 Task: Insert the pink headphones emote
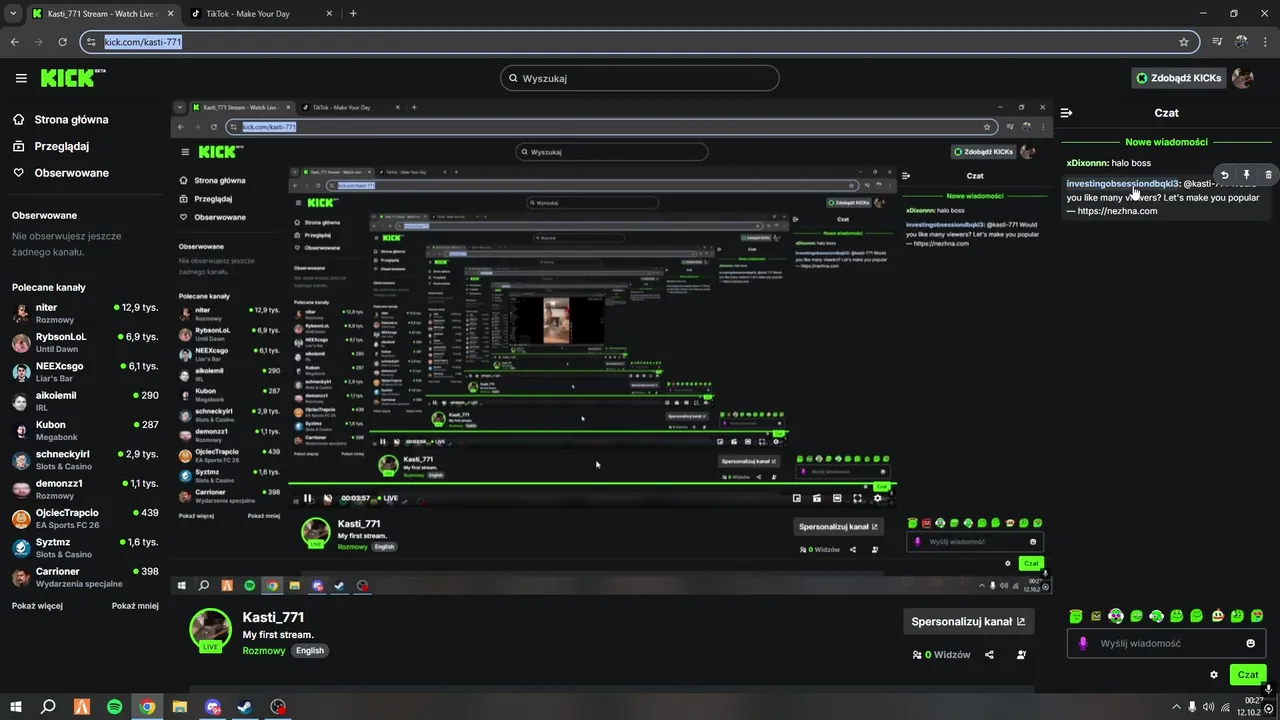pyautogui.click(x=1116, y=616)
